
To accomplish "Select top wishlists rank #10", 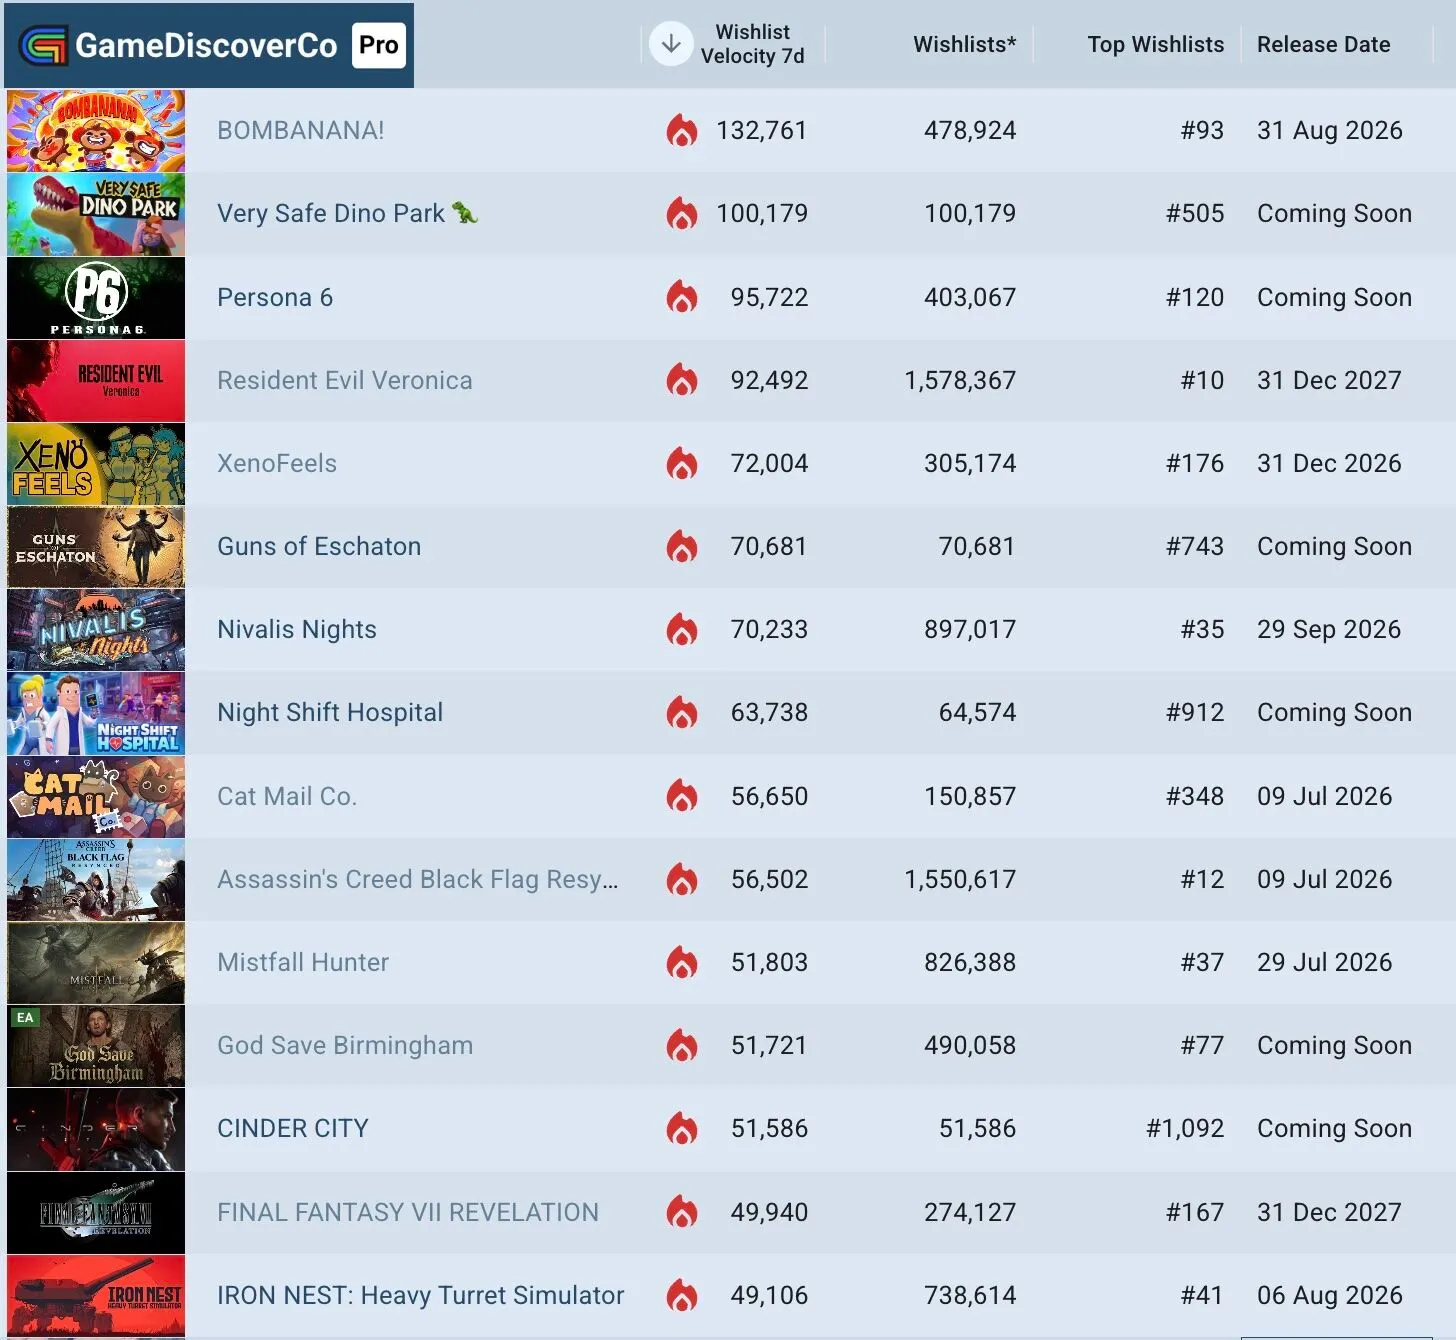I will [x=1202, y=380].
